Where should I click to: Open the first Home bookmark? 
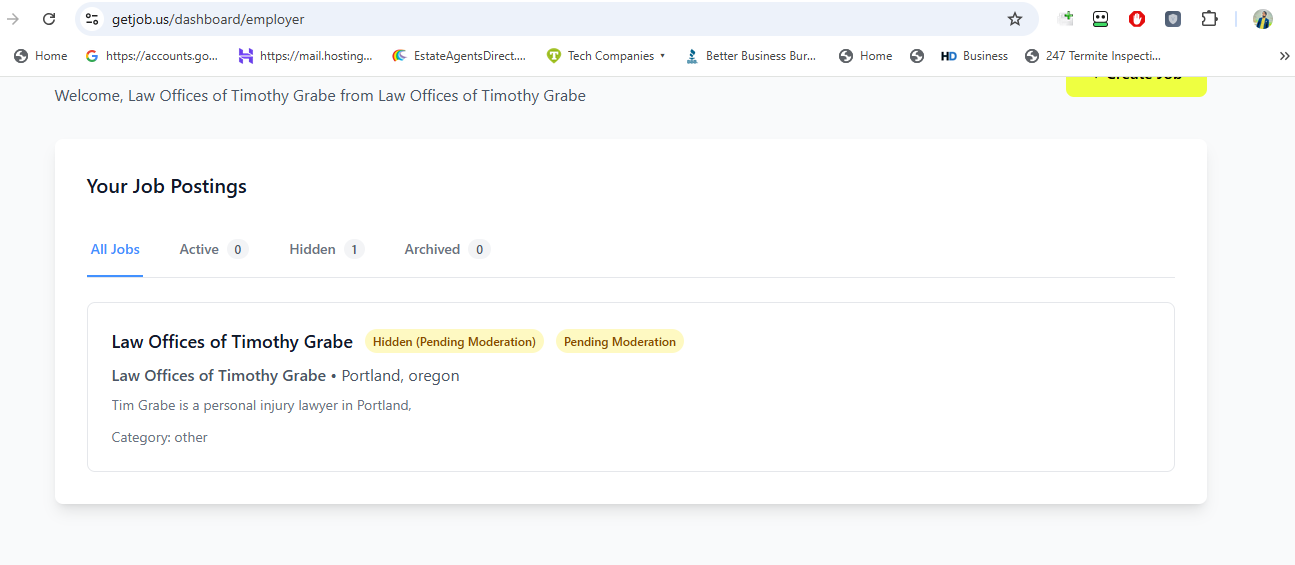[x=41, y=56]
